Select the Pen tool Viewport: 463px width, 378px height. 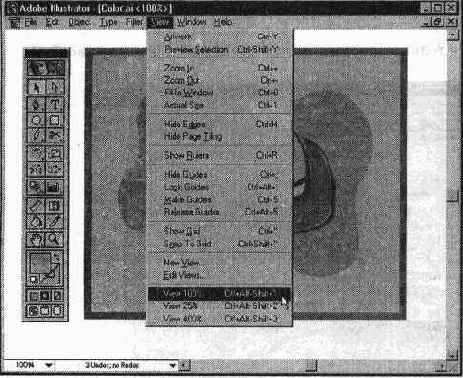[x=36, y=105]
